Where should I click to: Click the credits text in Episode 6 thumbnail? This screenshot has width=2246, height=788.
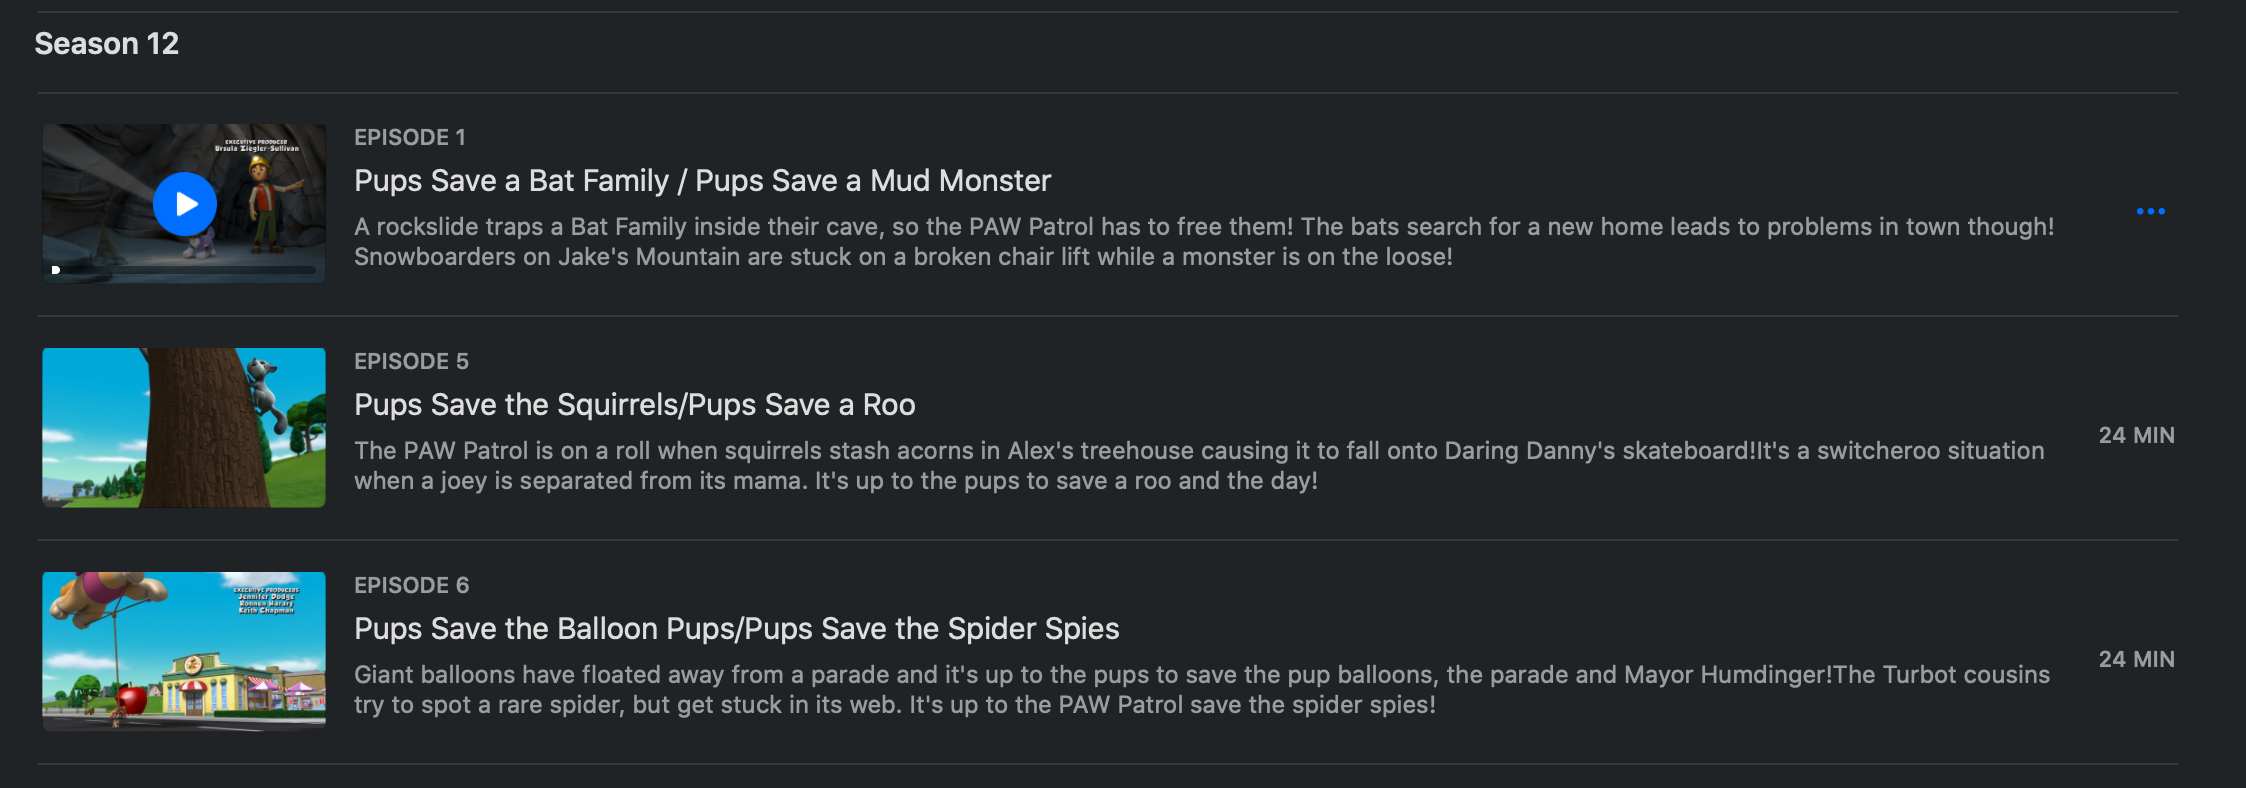(266, 600)
